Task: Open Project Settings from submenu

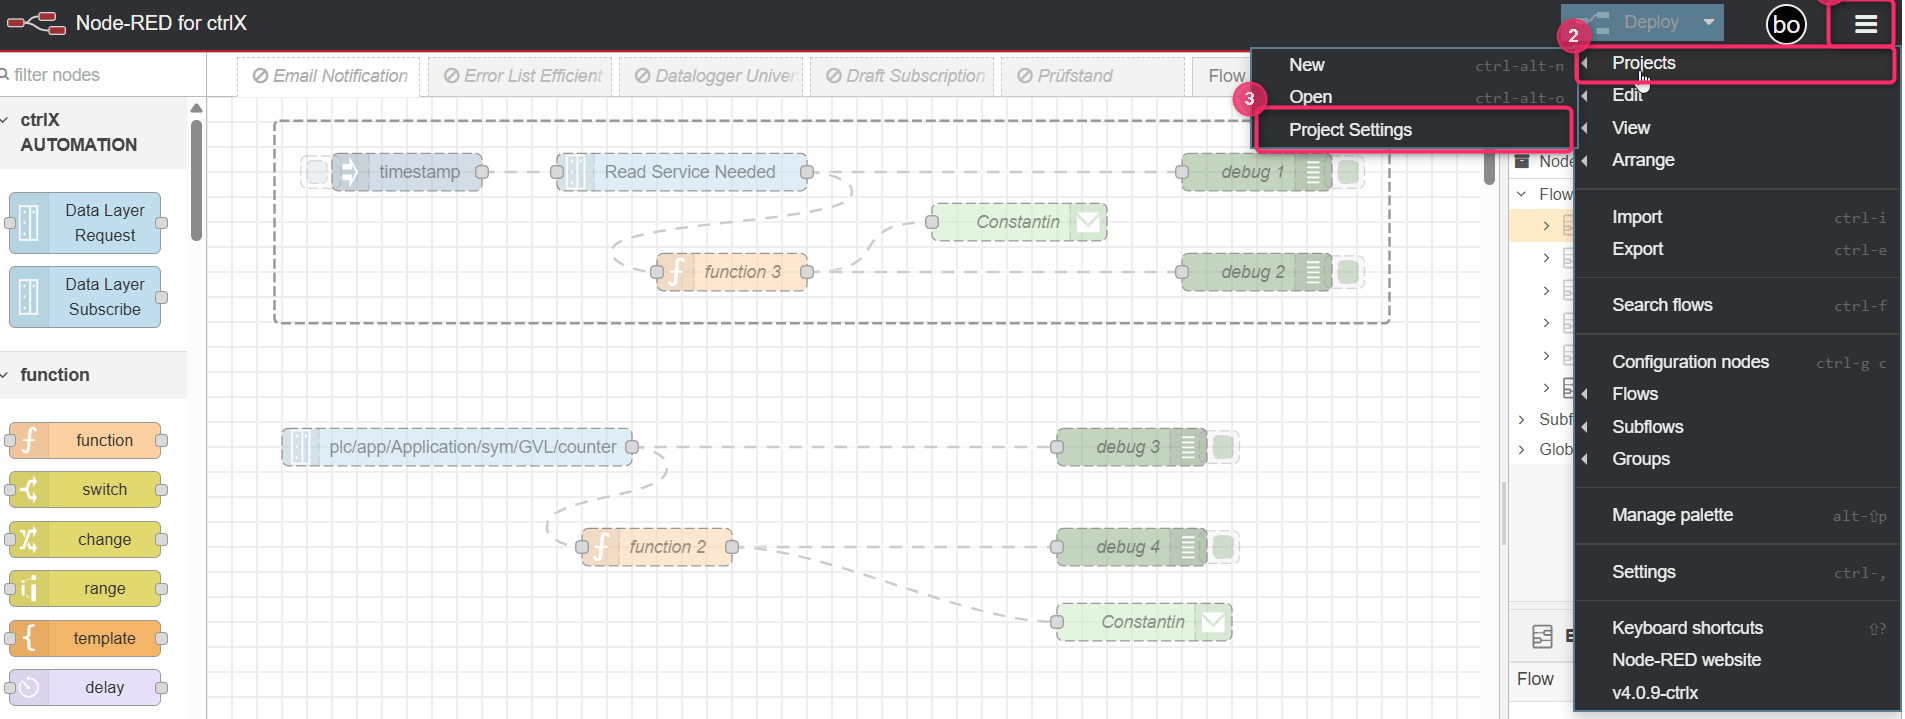Action: 1350,130
